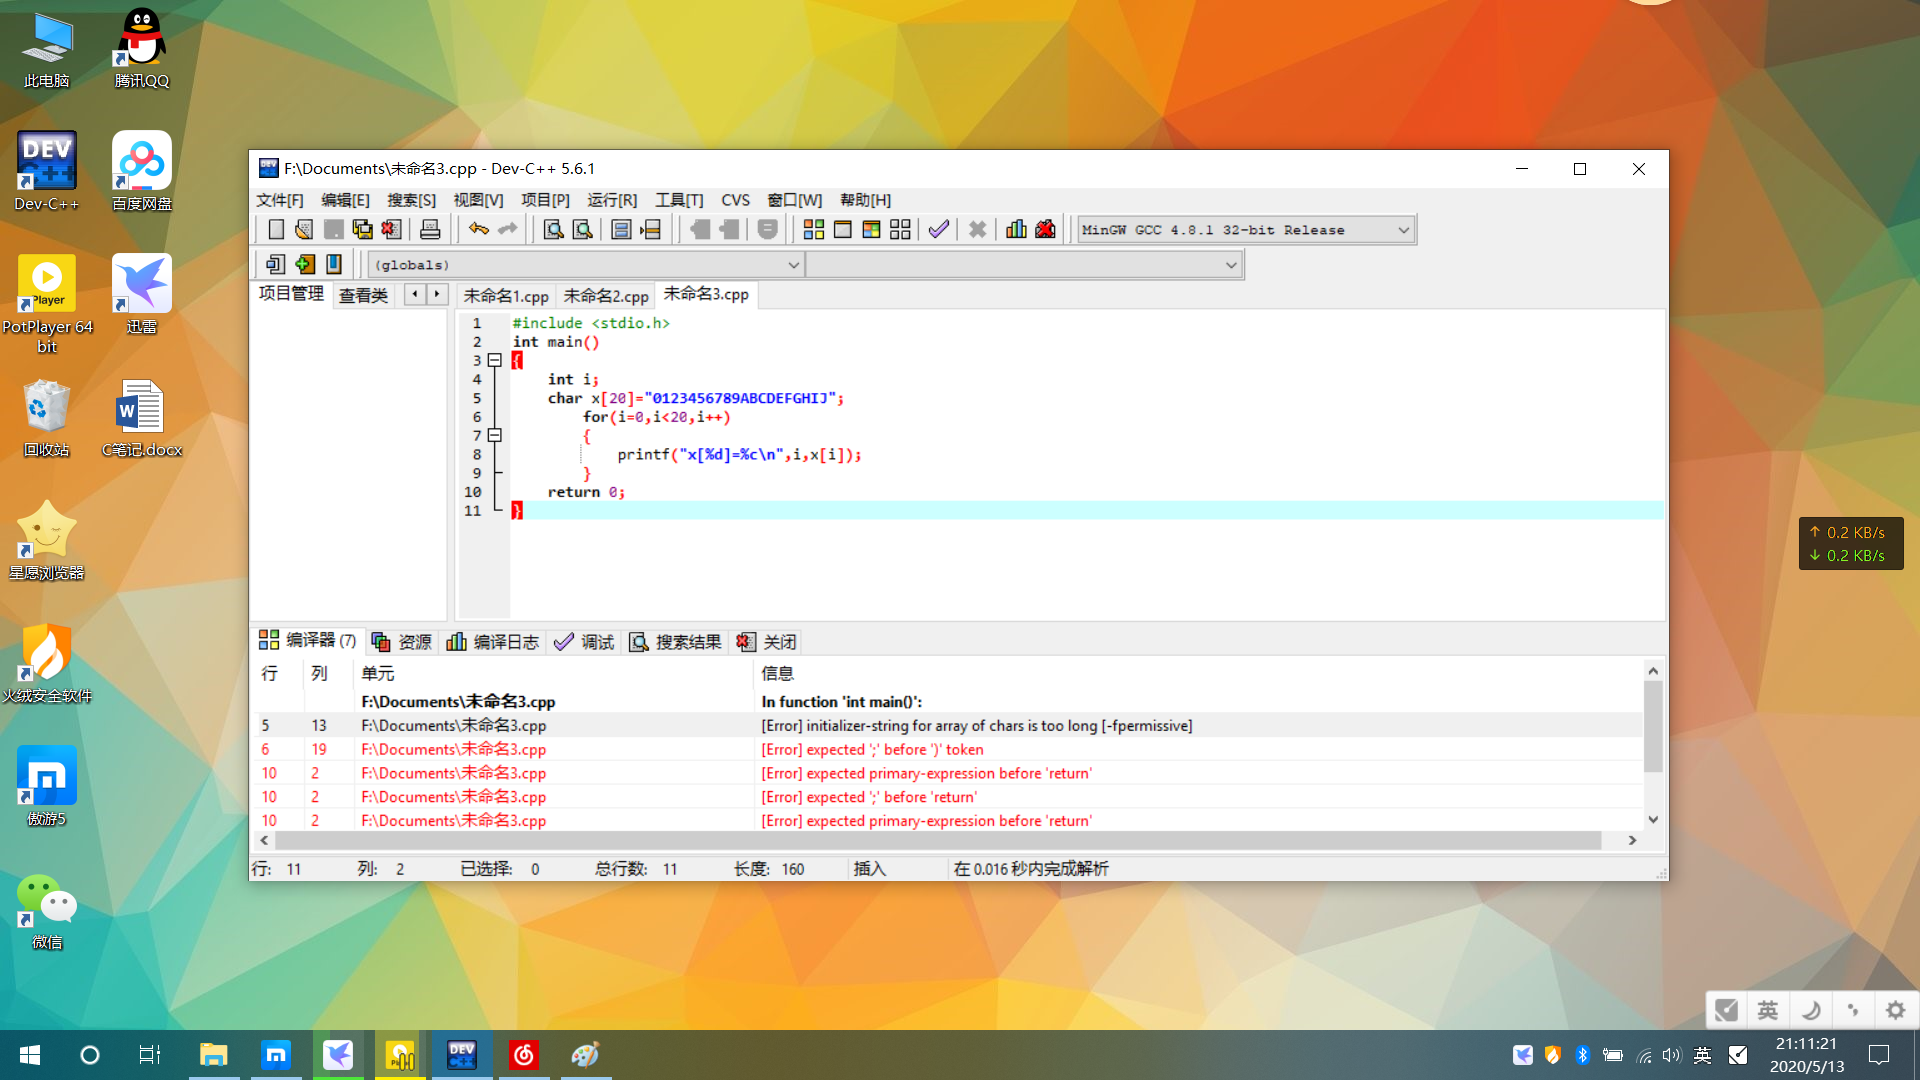Select the "expected ';' before 'return'" error row

point(948,797)
